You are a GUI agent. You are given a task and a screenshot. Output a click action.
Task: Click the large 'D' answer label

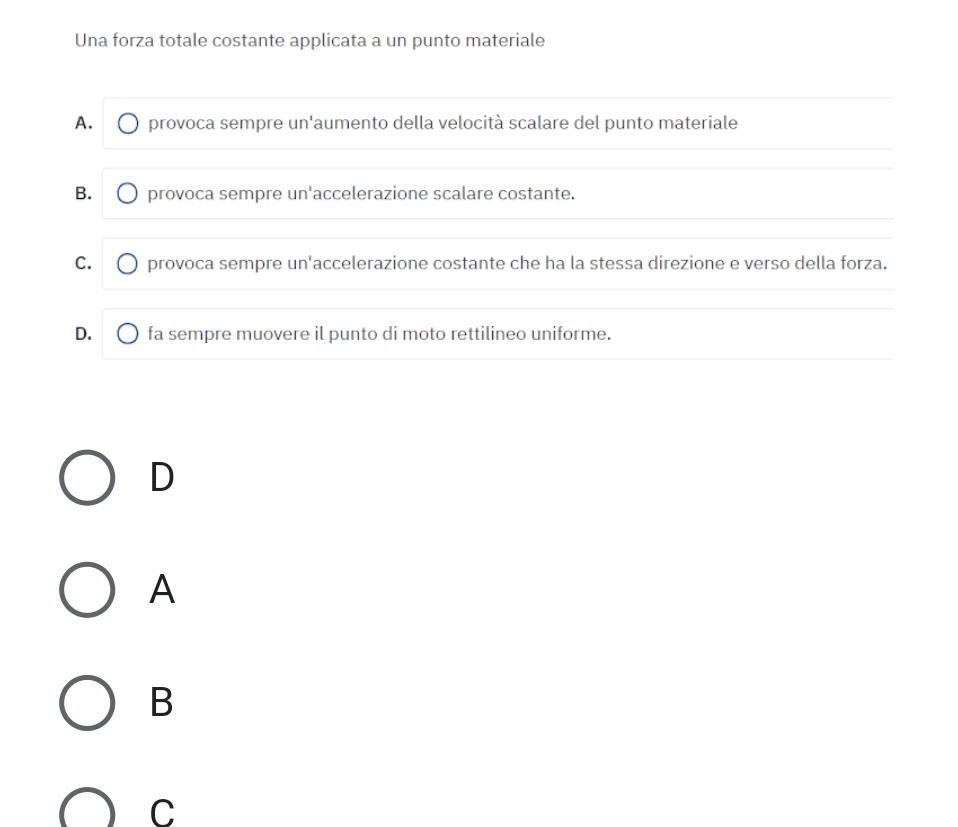(162, 477)
